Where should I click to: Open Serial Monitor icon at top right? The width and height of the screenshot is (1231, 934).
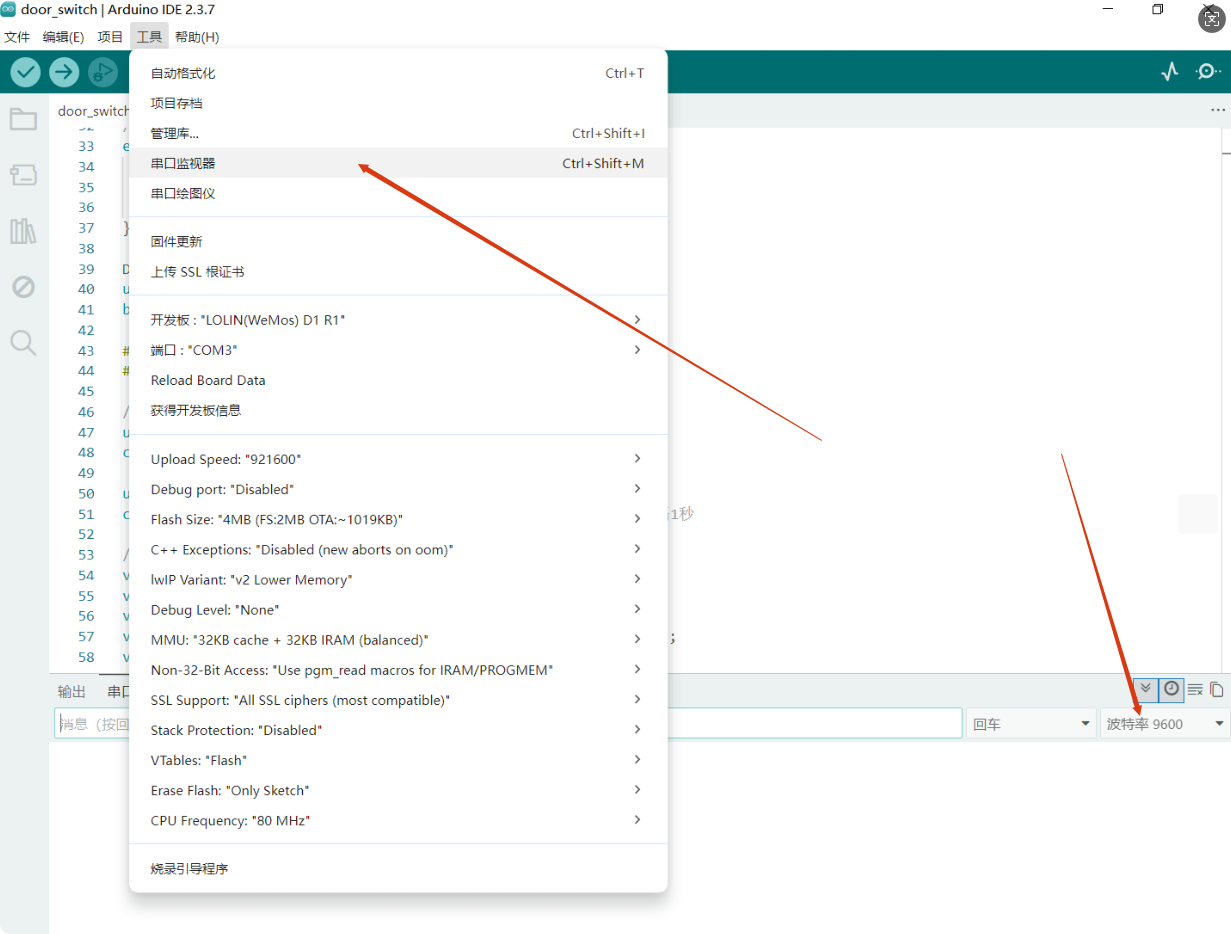pyautogui.click(x=1208, y=71)
